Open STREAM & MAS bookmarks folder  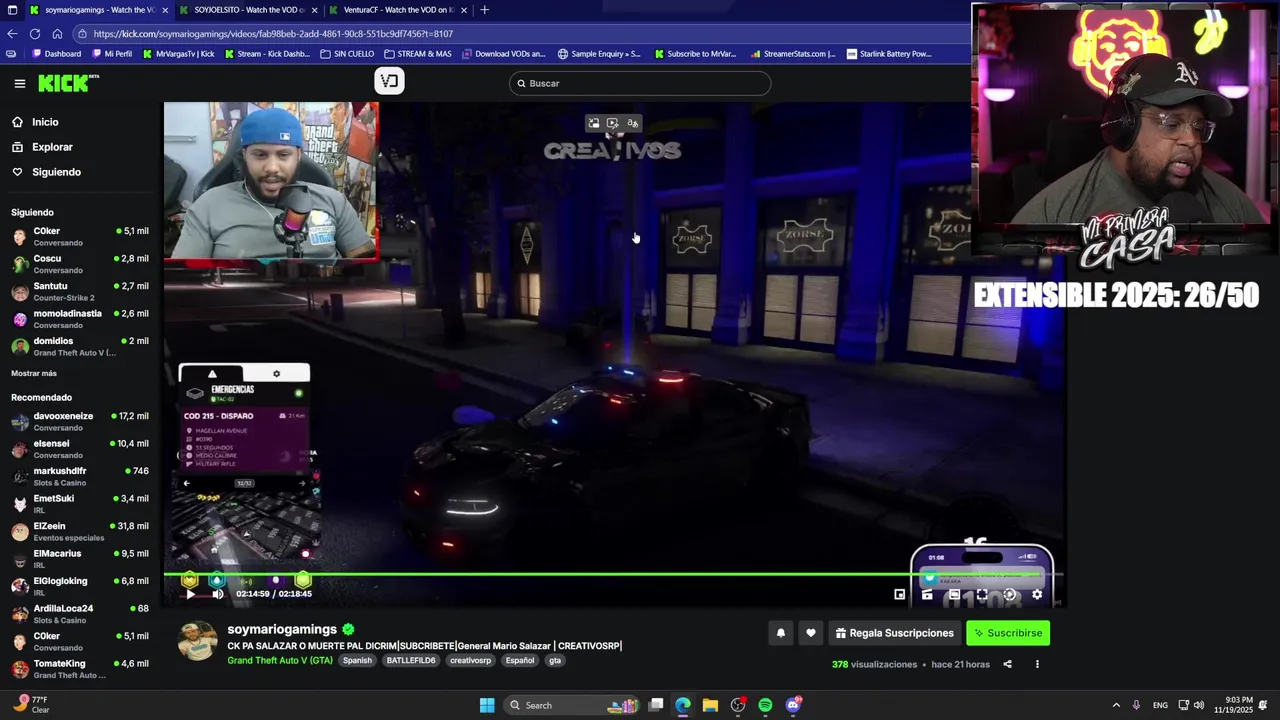coord(417,54)
